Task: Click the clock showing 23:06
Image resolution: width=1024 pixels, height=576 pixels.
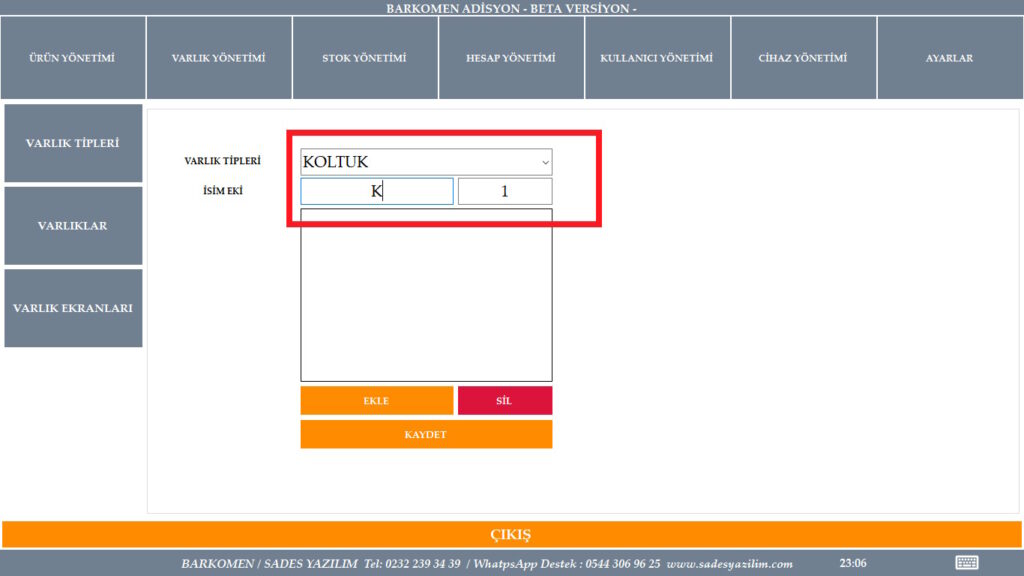Action: [x=853, y=563]
